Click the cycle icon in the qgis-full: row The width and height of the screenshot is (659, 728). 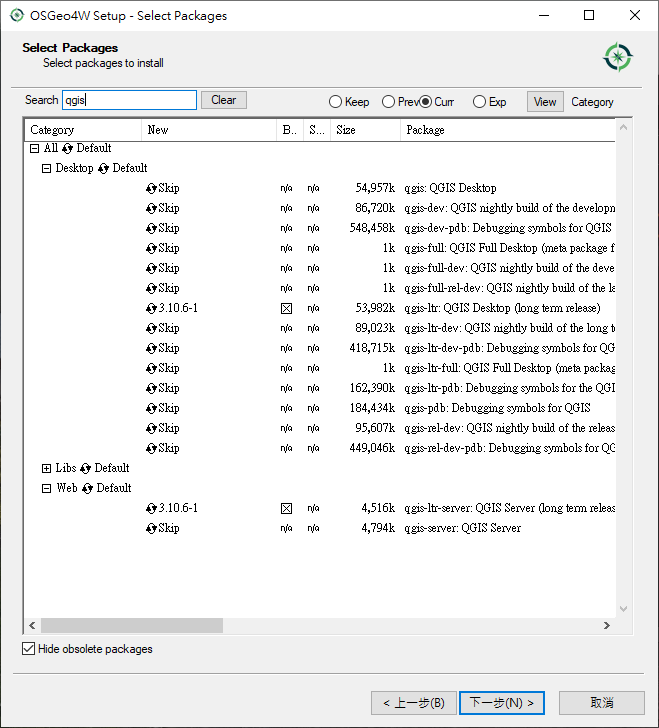click(x=151, y=248)
